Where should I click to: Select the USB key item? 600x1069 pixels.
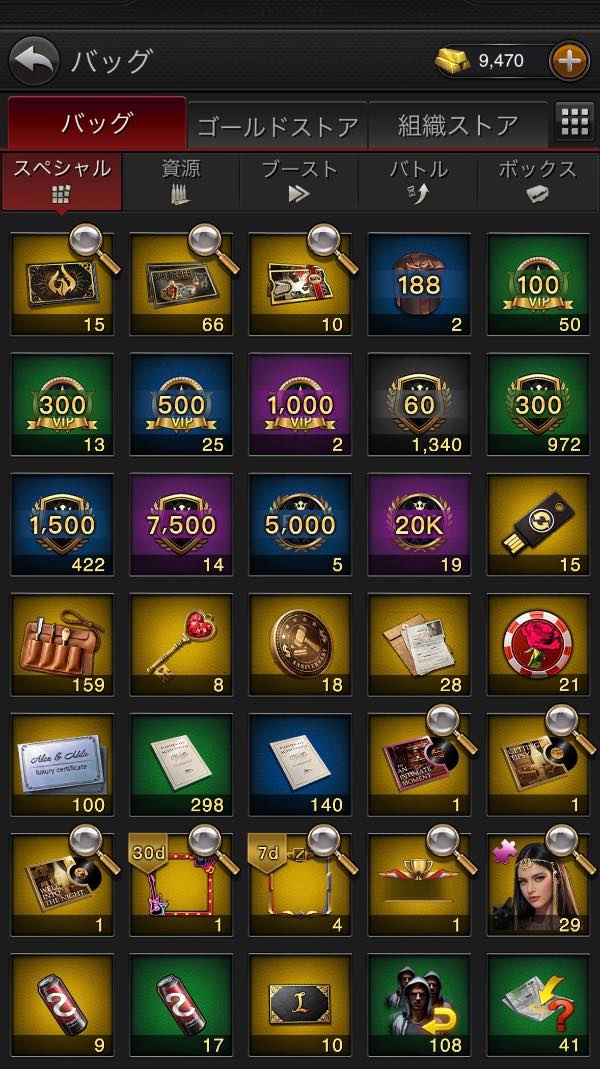538,525
